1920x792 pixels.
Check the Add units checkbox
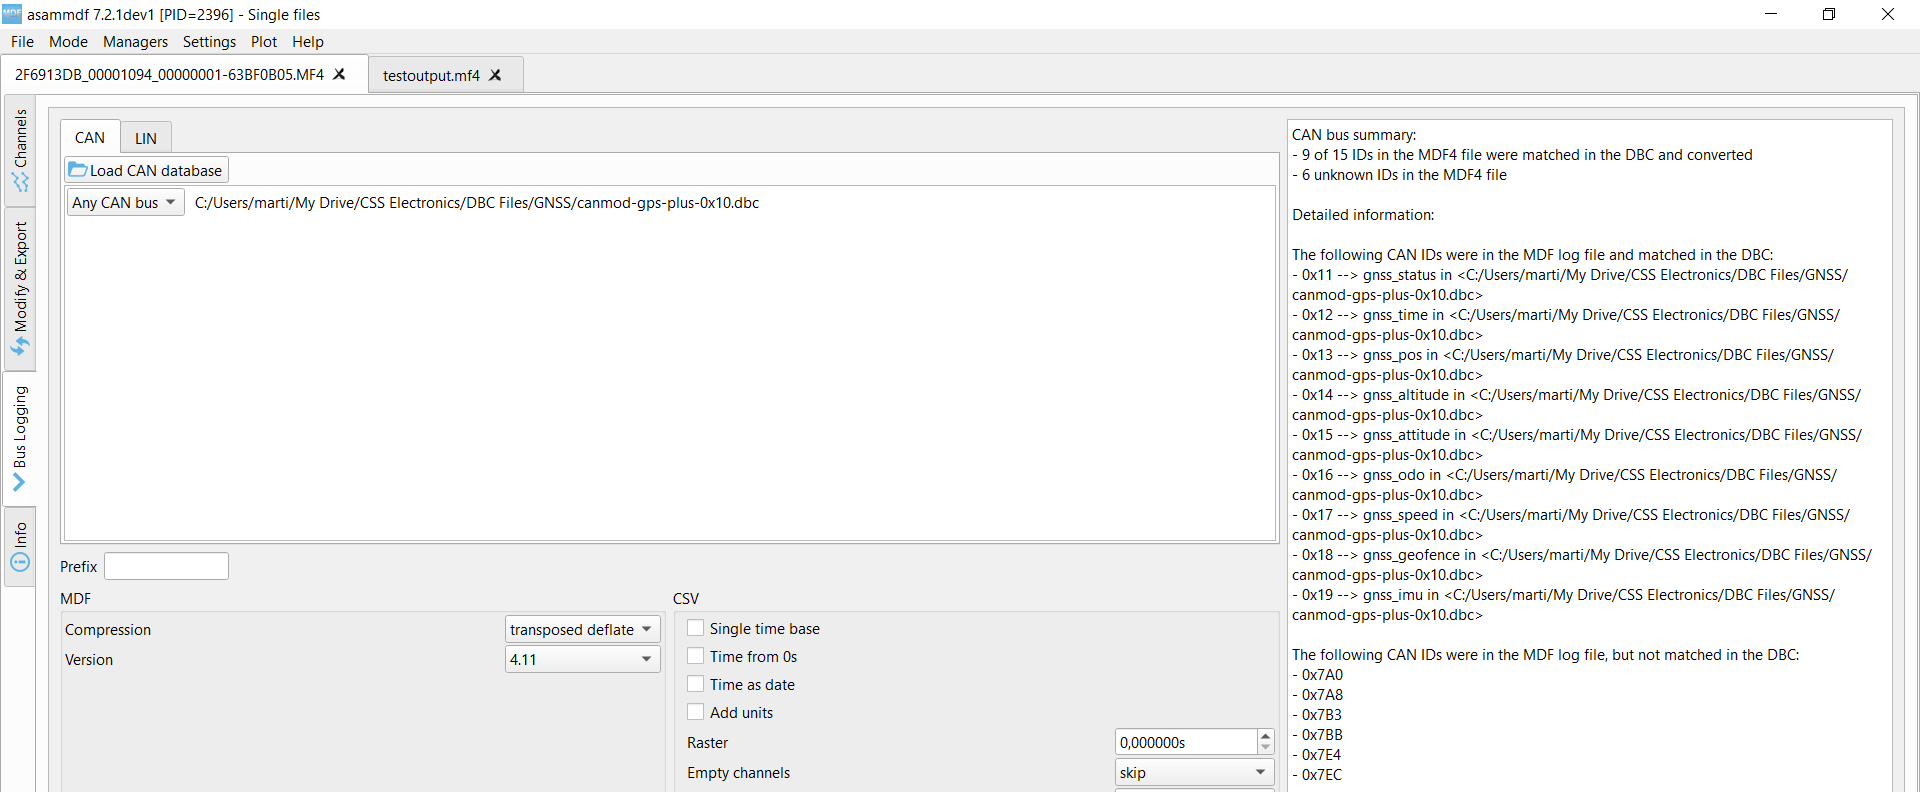coord(696,712)
